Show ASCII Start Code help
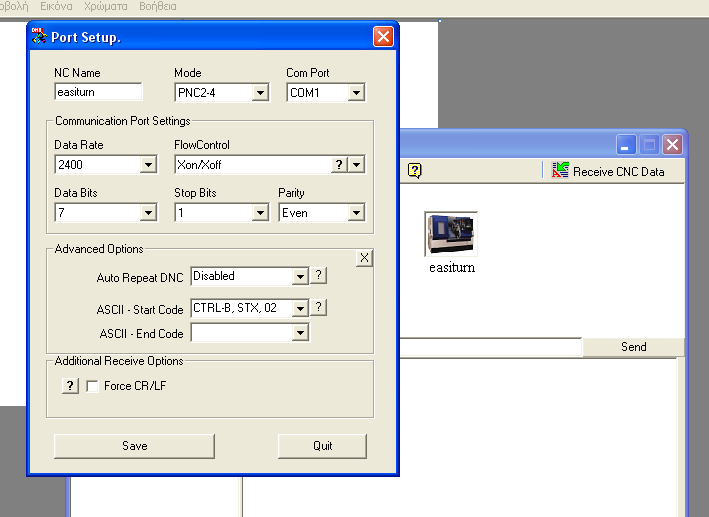 [319, 307]
